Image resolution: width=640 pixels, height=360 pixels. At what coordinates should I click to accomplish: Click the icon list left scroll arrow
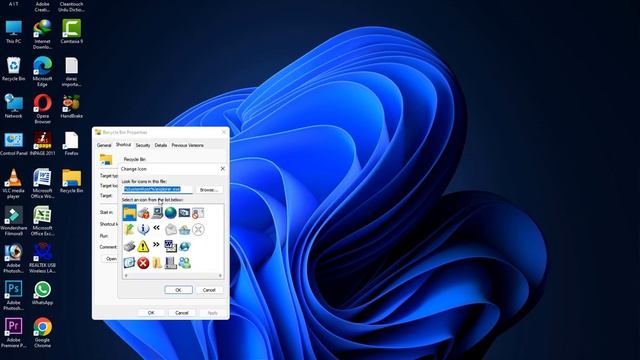coord(126,276)
